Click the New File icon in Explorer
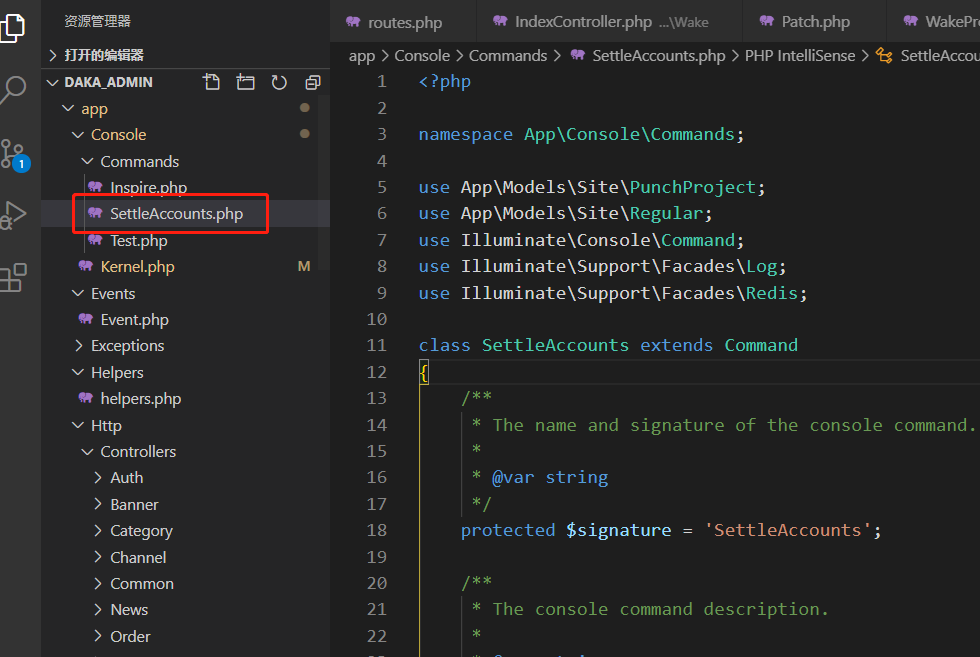 (x=212, y=82)
